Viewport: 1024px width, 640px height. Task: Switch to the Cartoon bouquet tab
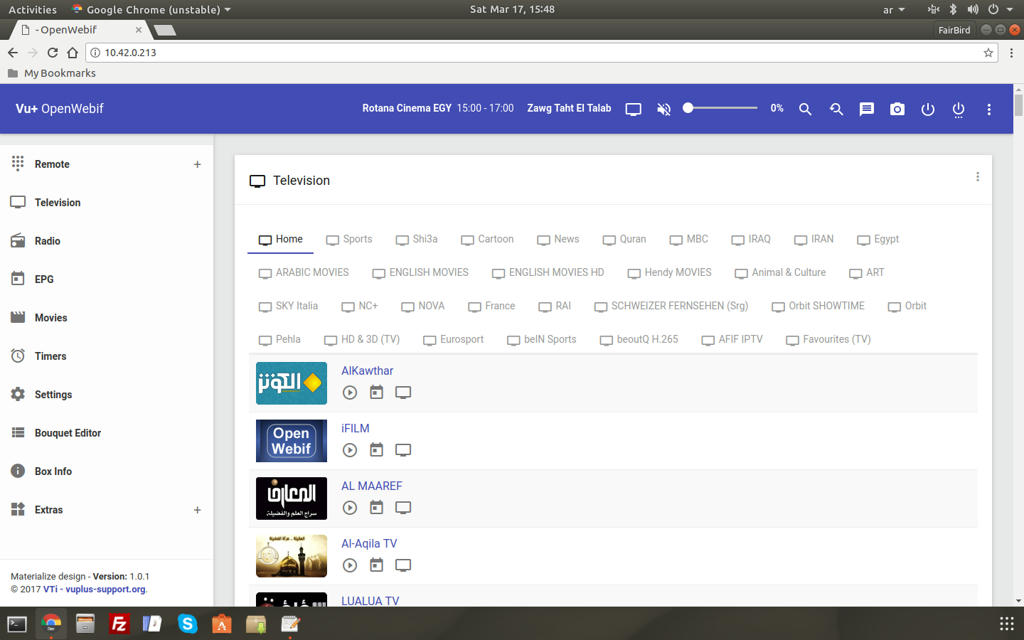click(487, 239)
